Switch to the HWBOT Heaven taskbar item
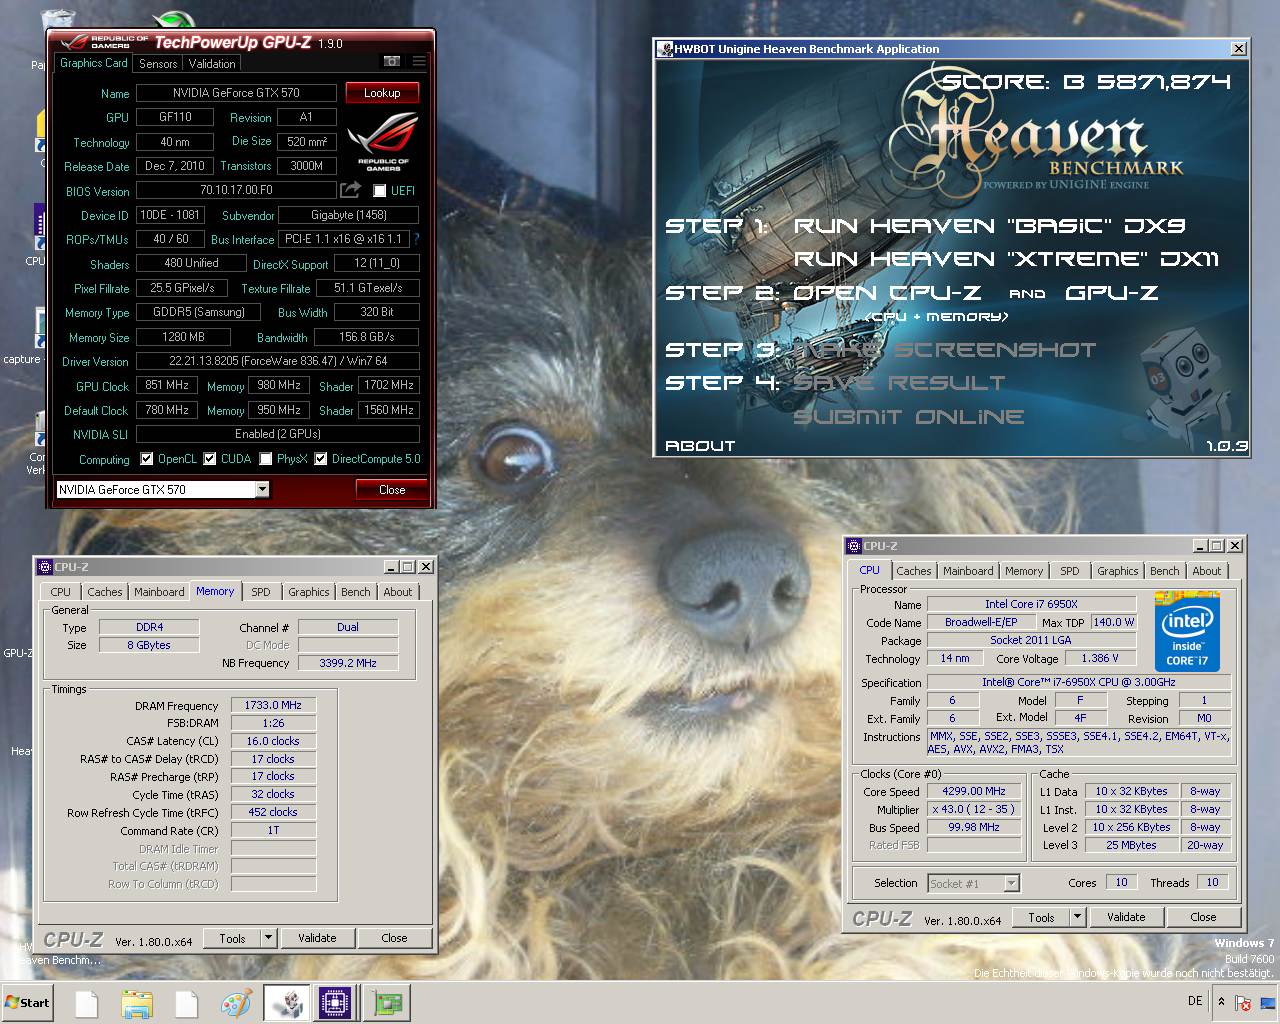The image size is (1280, 1024). click(x=287, y=1003)
